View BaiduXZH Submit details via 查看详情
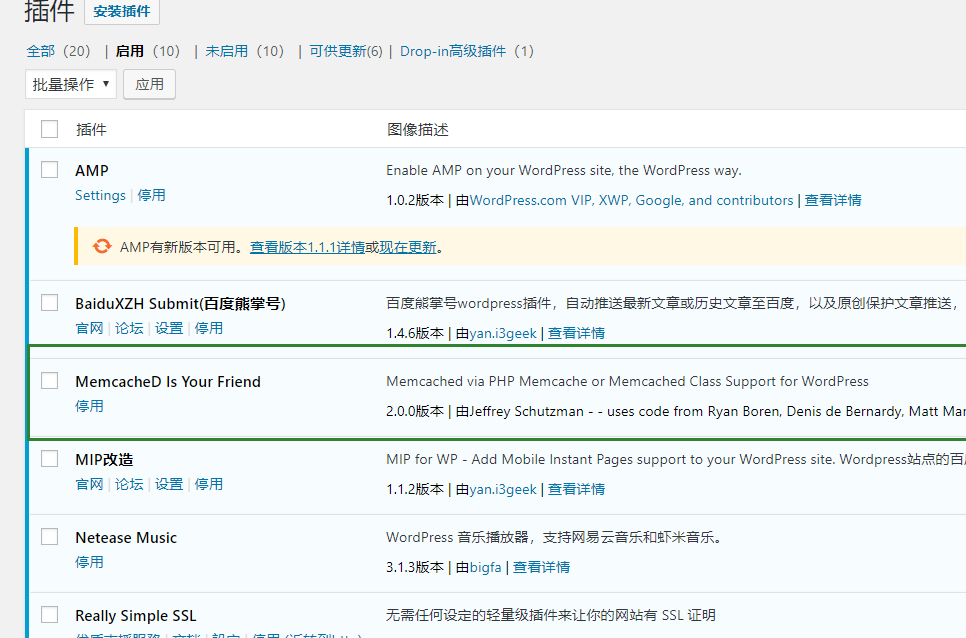 pyautogui.click(x=577, y=333)
